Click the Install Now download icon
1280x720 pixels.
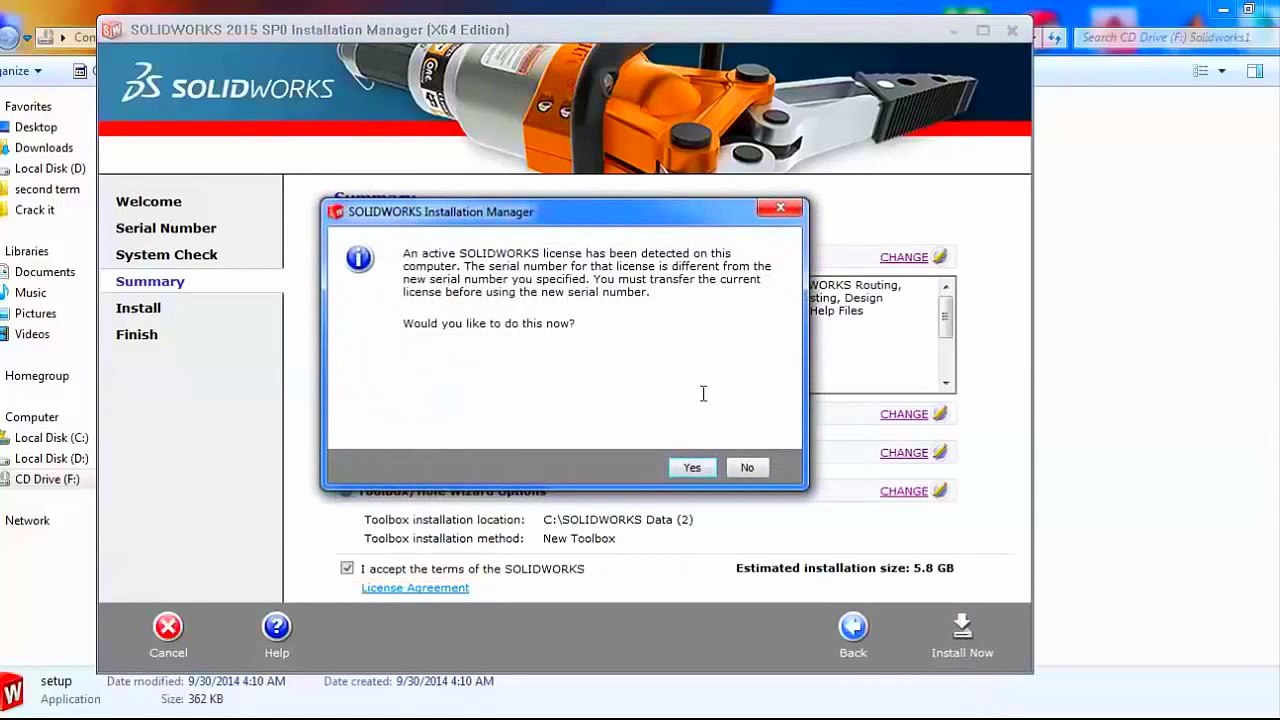coord(962,626)
